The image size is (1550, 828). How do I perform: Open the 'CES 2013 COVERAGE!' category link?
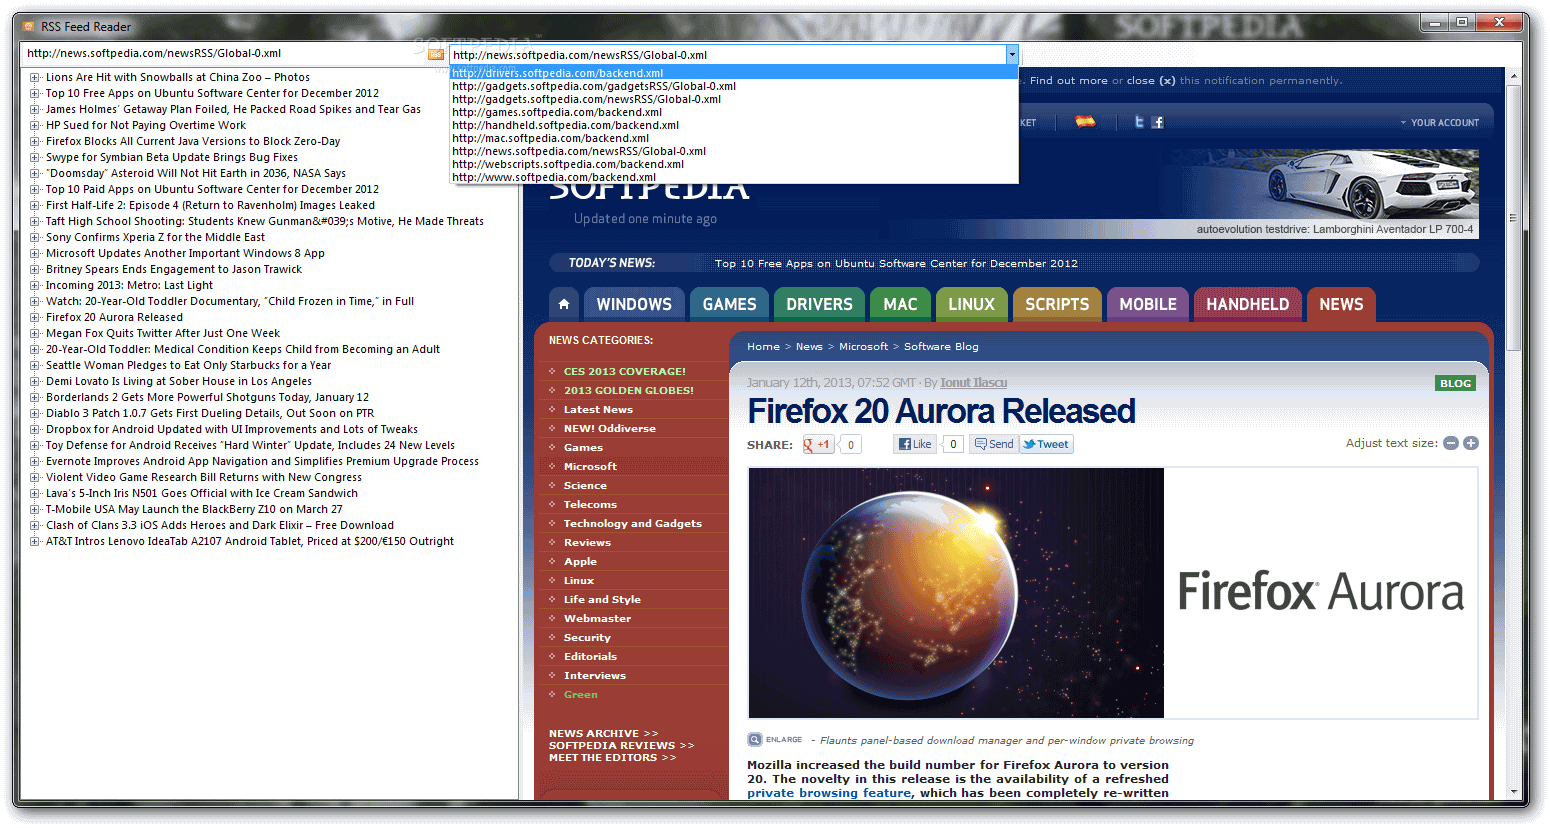(x=624, y=371)
